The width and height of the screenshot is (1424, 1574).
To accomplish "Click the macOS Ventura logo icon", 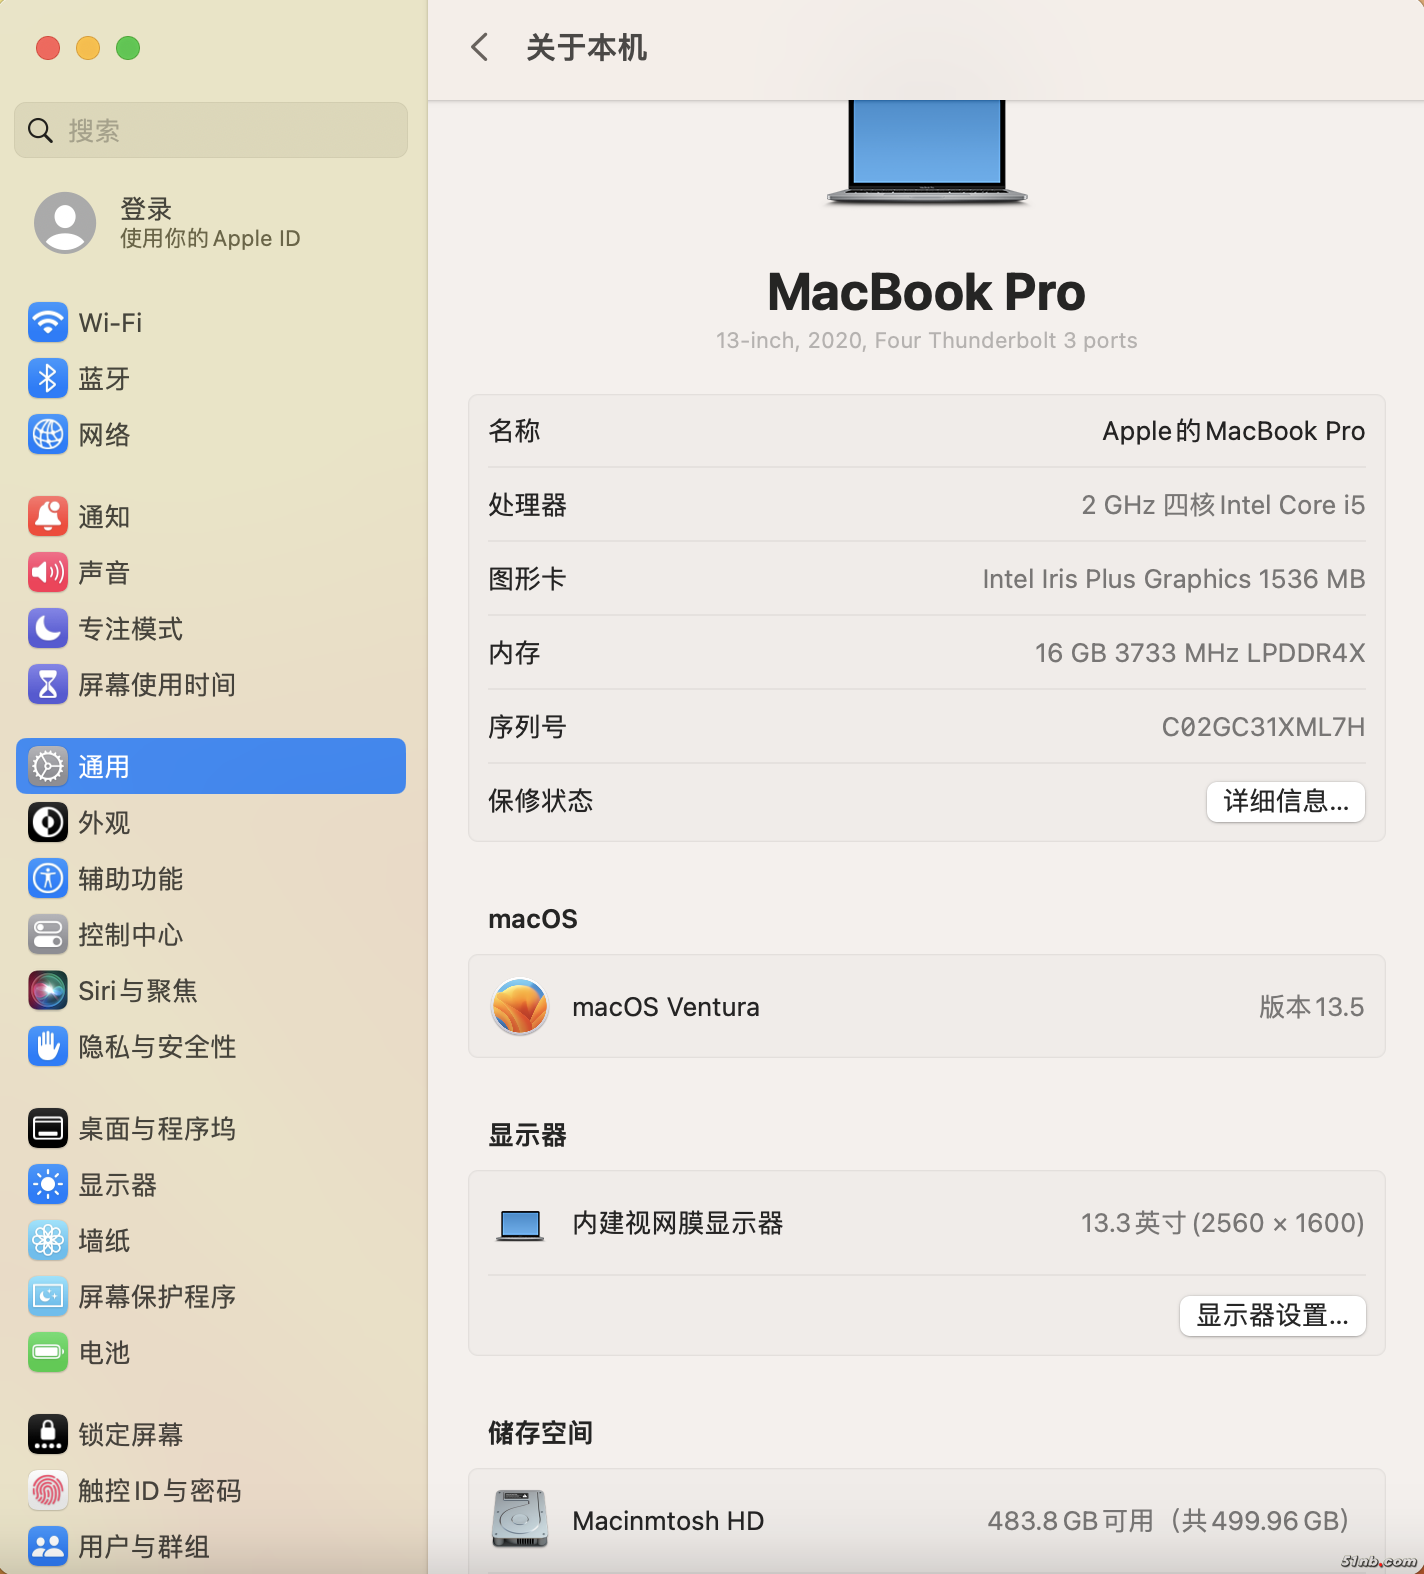I will (520, 1006).
